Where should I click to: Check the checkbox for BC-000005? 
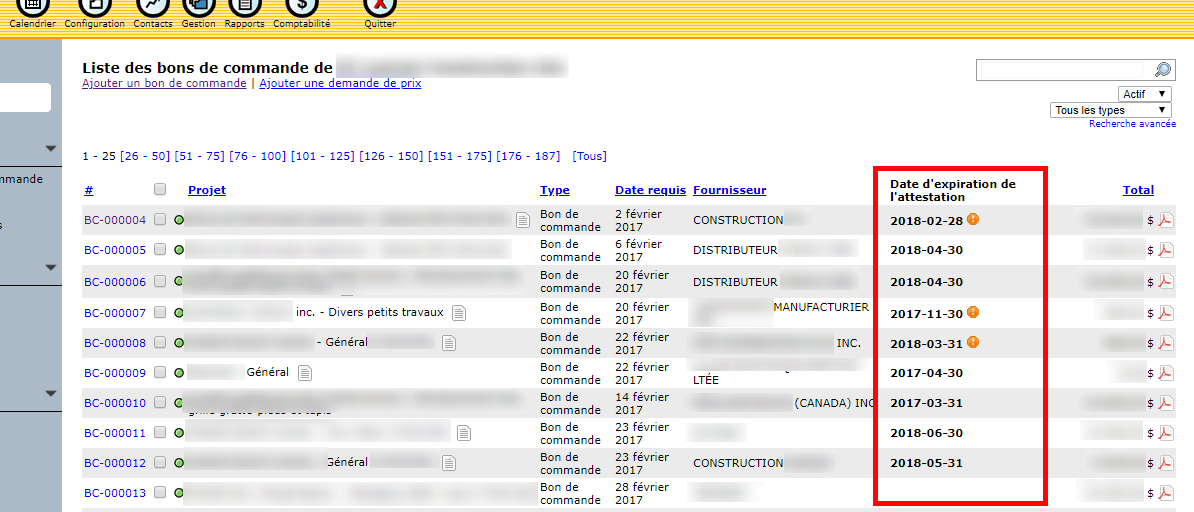(160, 250)
